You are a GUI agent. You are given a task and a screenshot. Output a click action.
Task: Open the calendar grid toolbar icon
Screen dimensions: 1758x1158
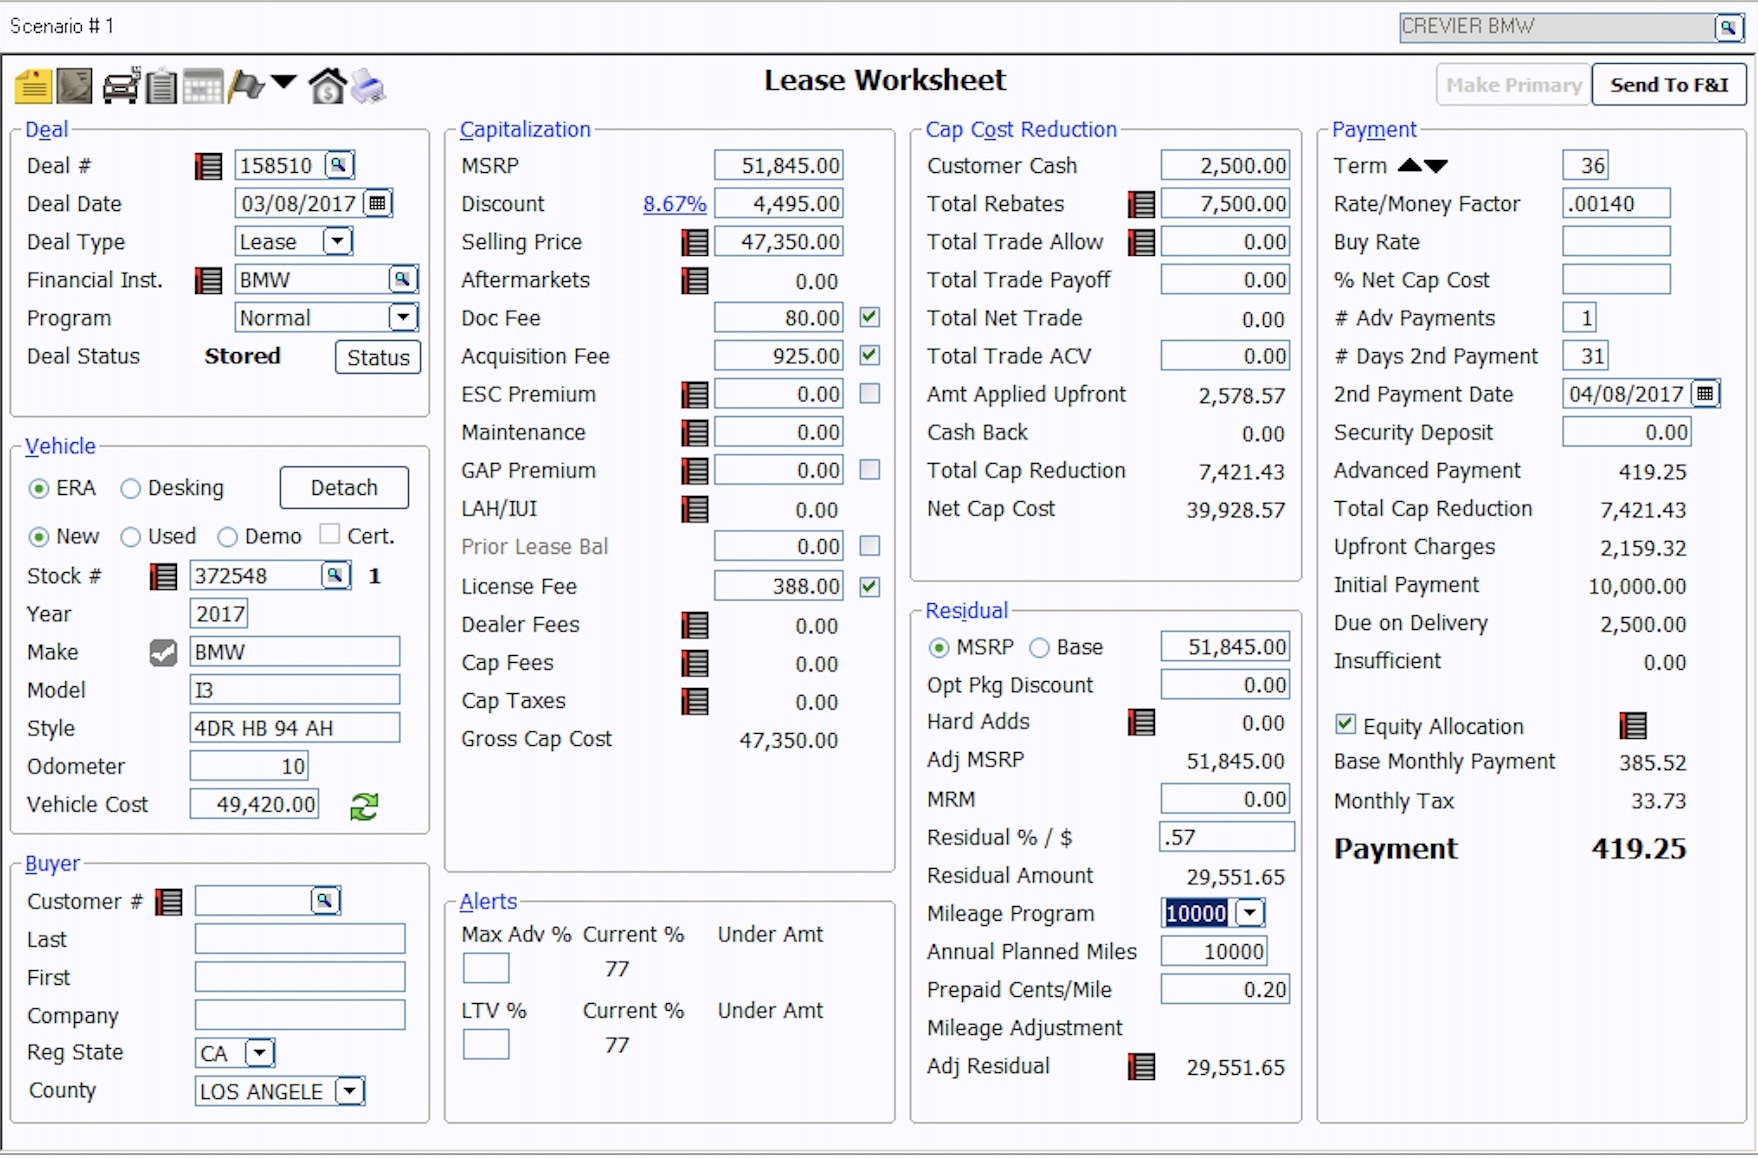tap(203, 86)
